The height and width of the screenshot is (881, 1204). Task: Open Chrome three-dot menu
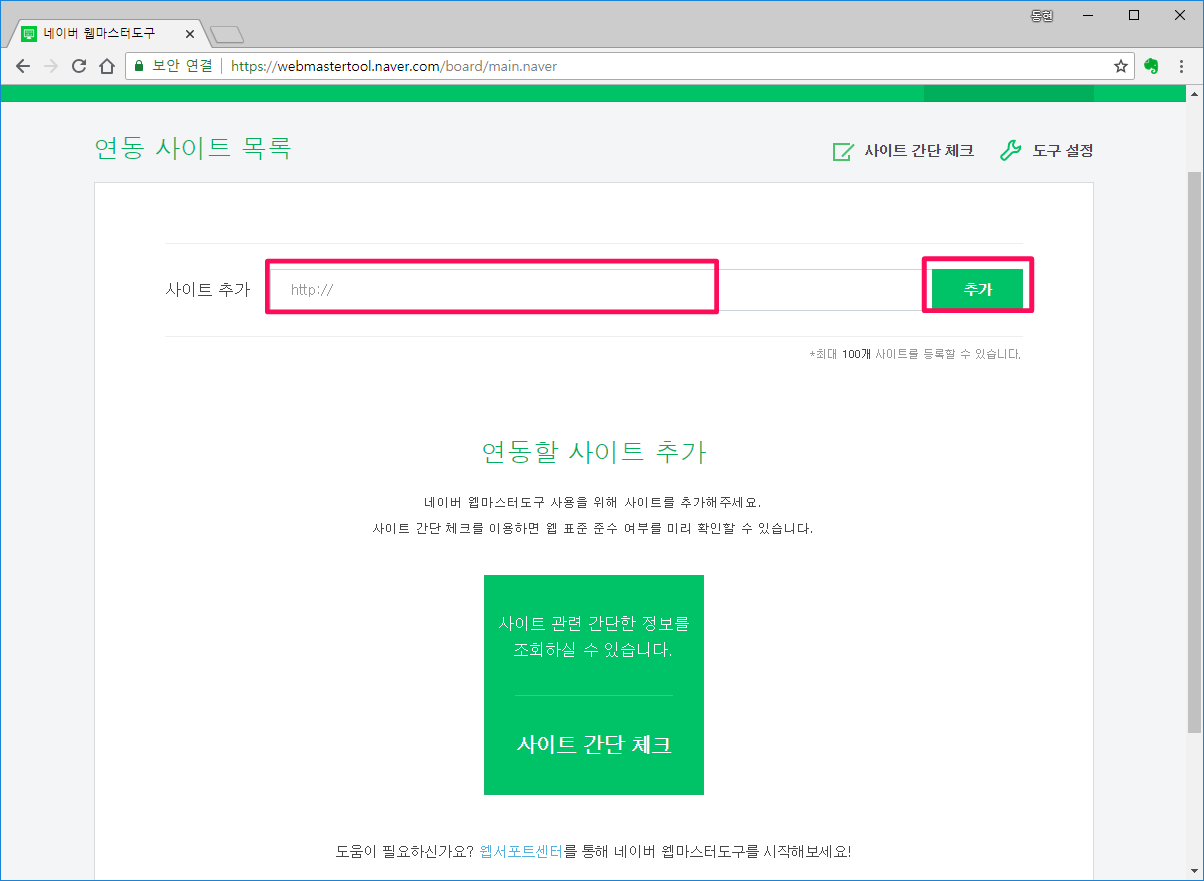[x=1182, y=67]
